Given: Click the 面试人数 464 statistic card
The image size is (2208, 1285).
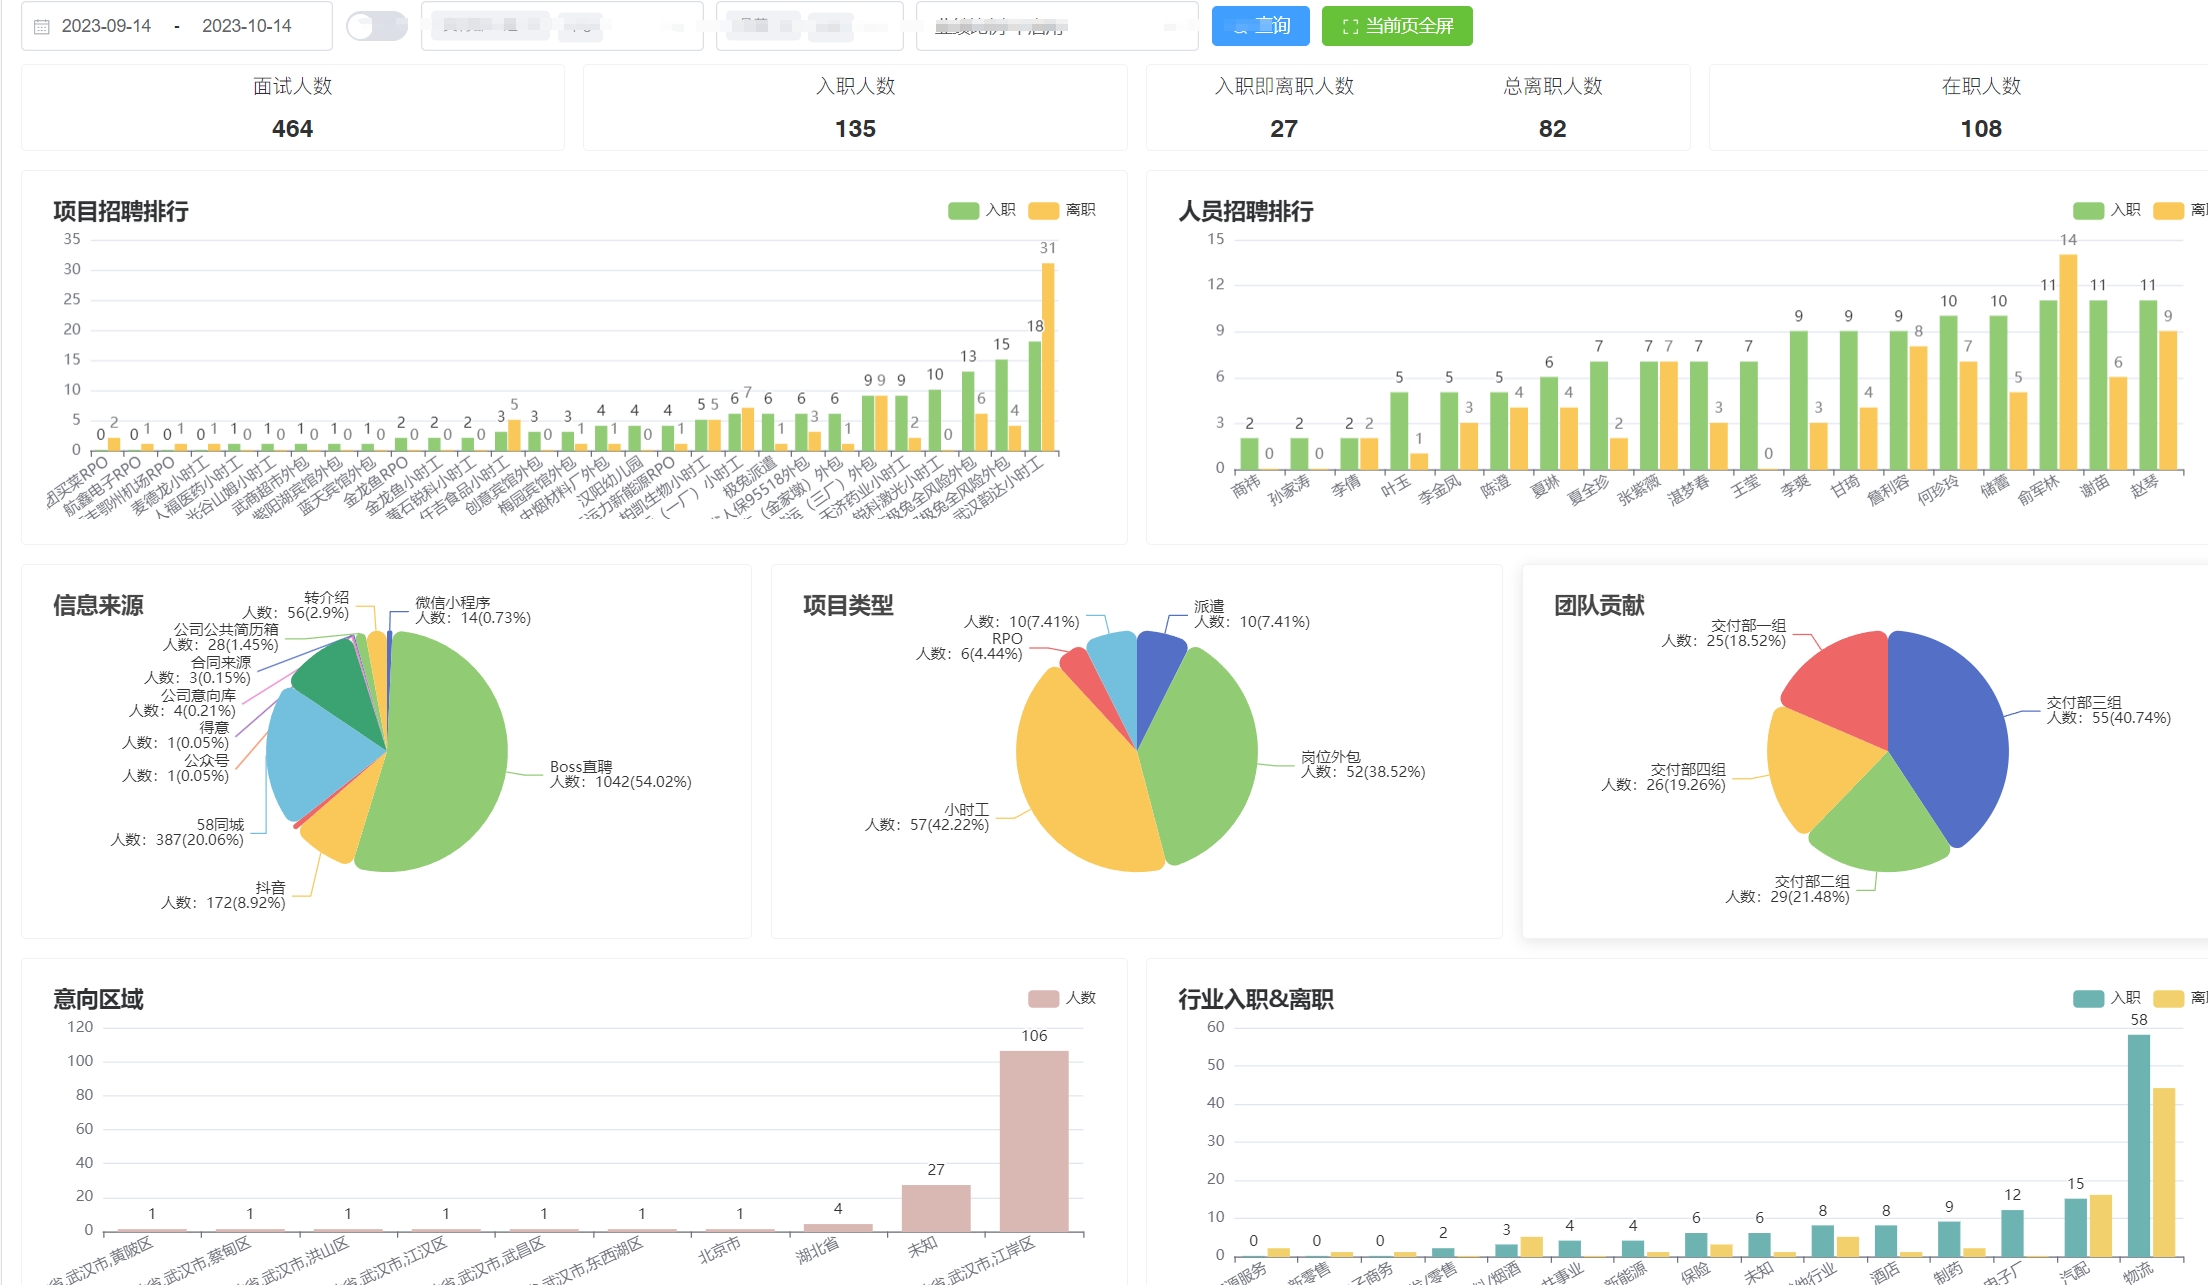Looking at the screenshot, I should click(292, 108).
